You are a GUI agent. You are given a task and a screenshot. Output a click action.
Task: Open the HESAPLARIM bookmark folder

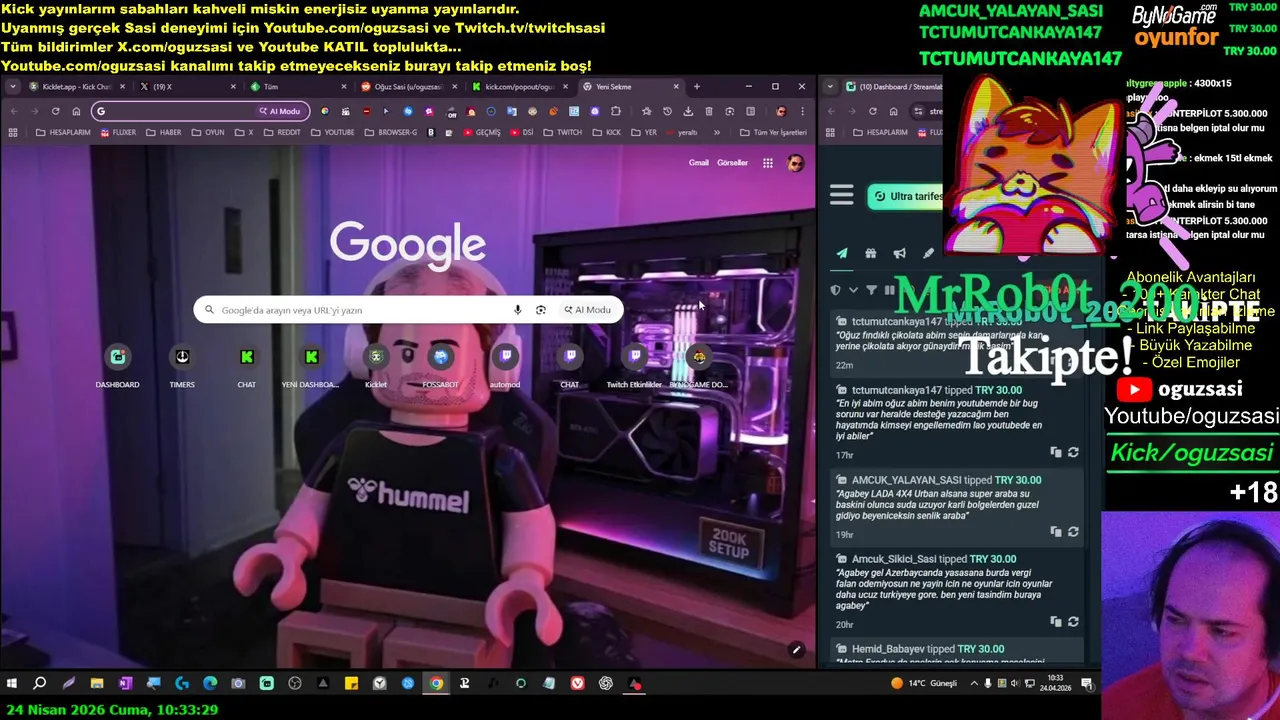[63, 132]
